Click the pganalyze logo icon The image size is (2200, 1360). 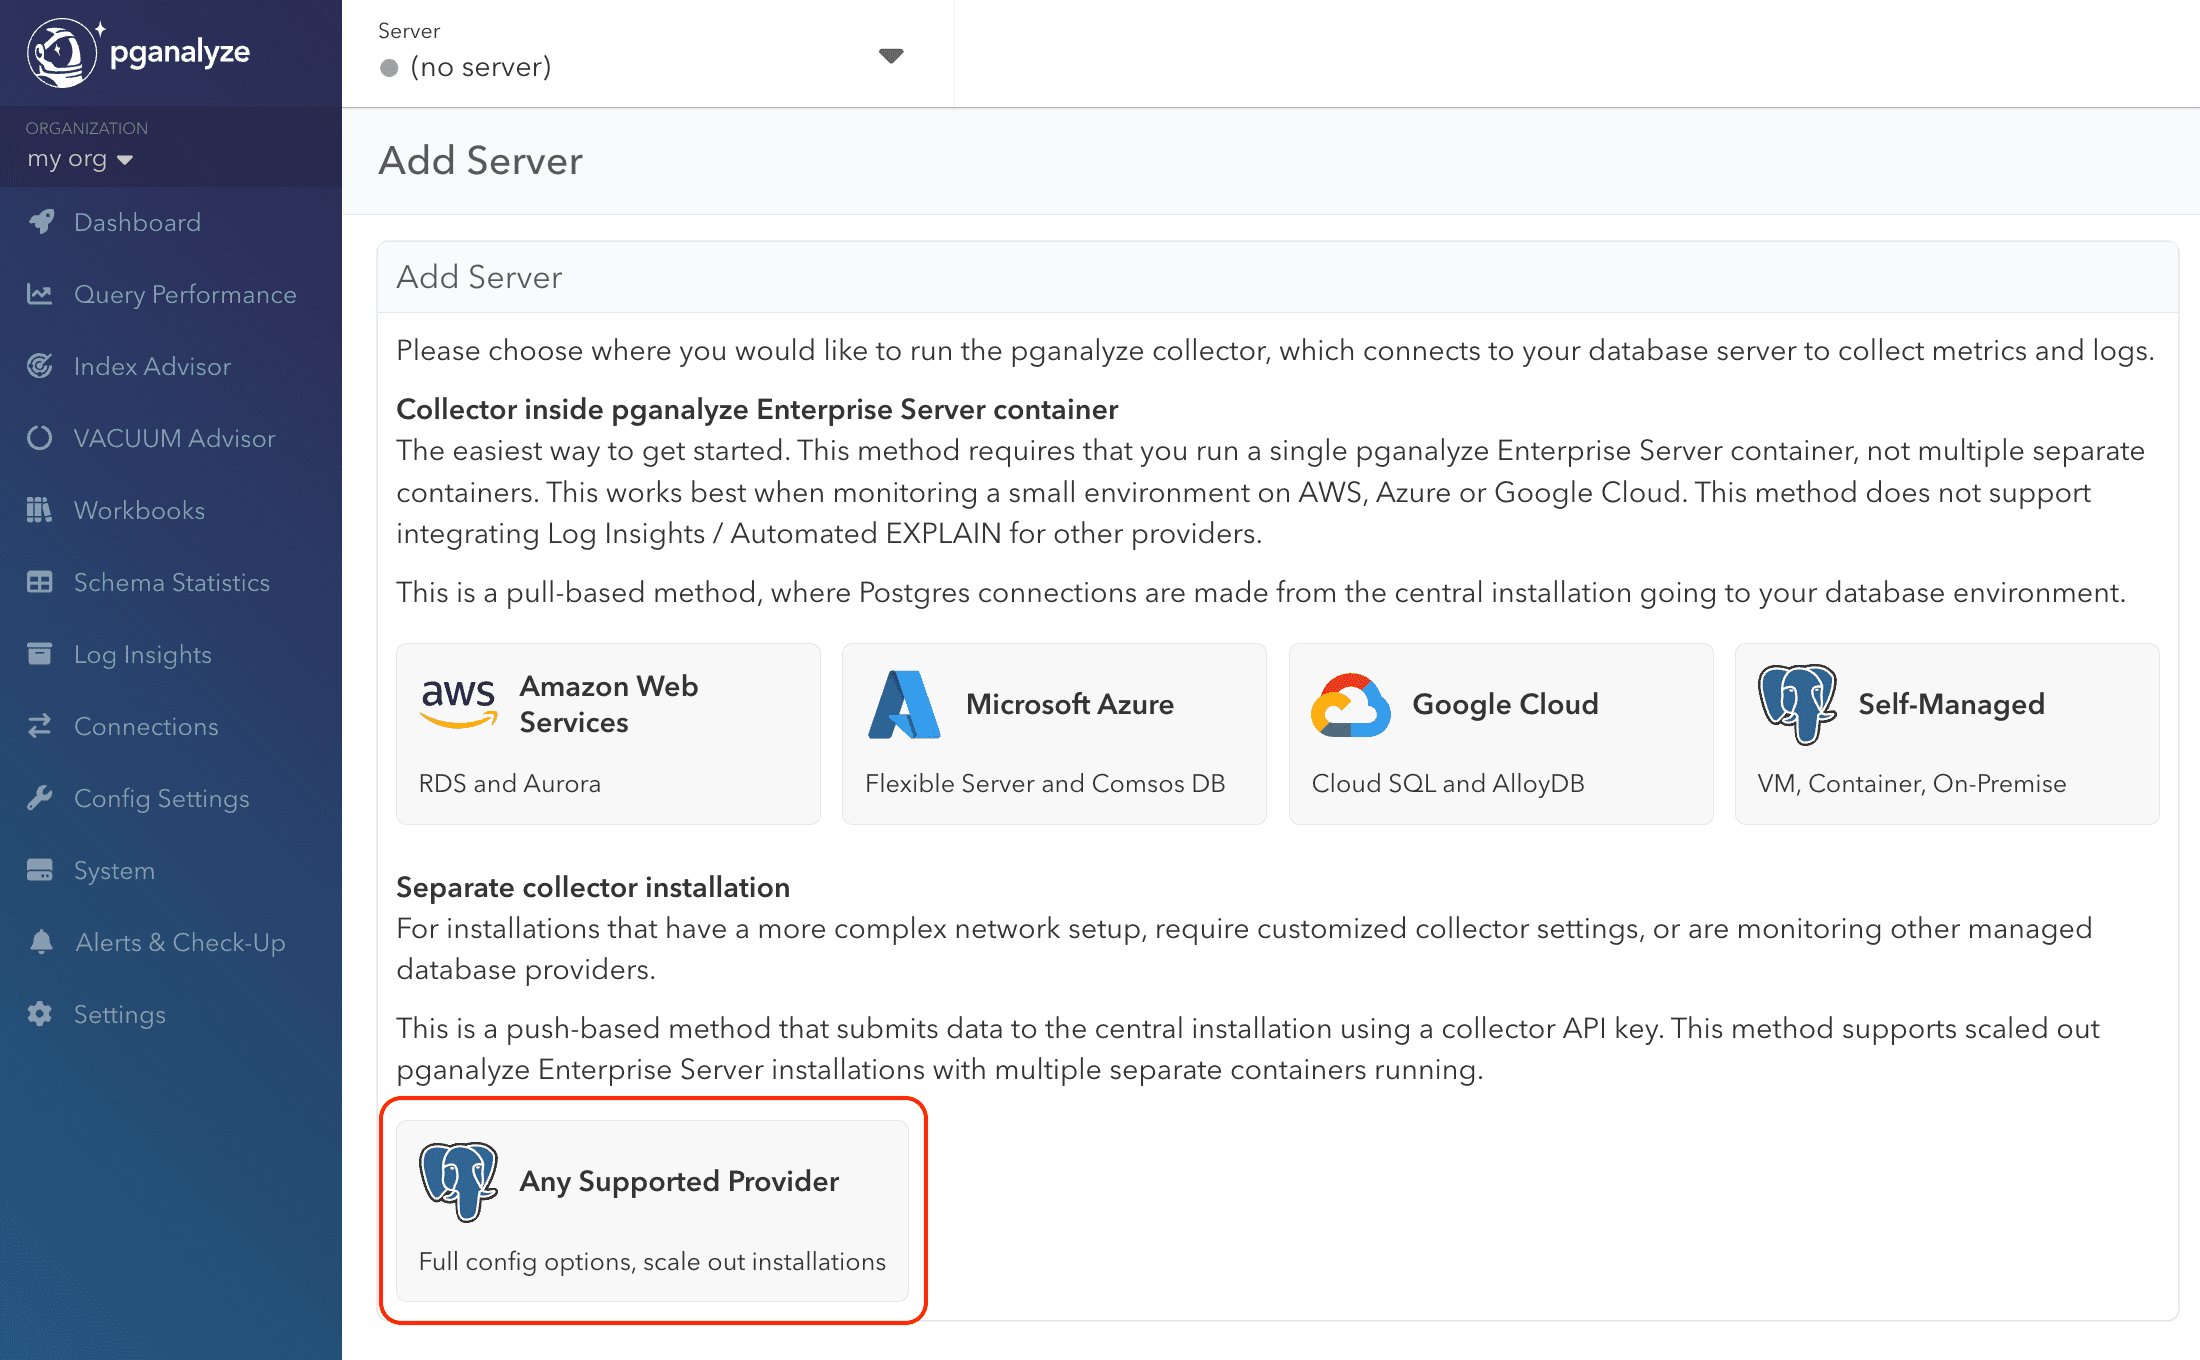62,52
